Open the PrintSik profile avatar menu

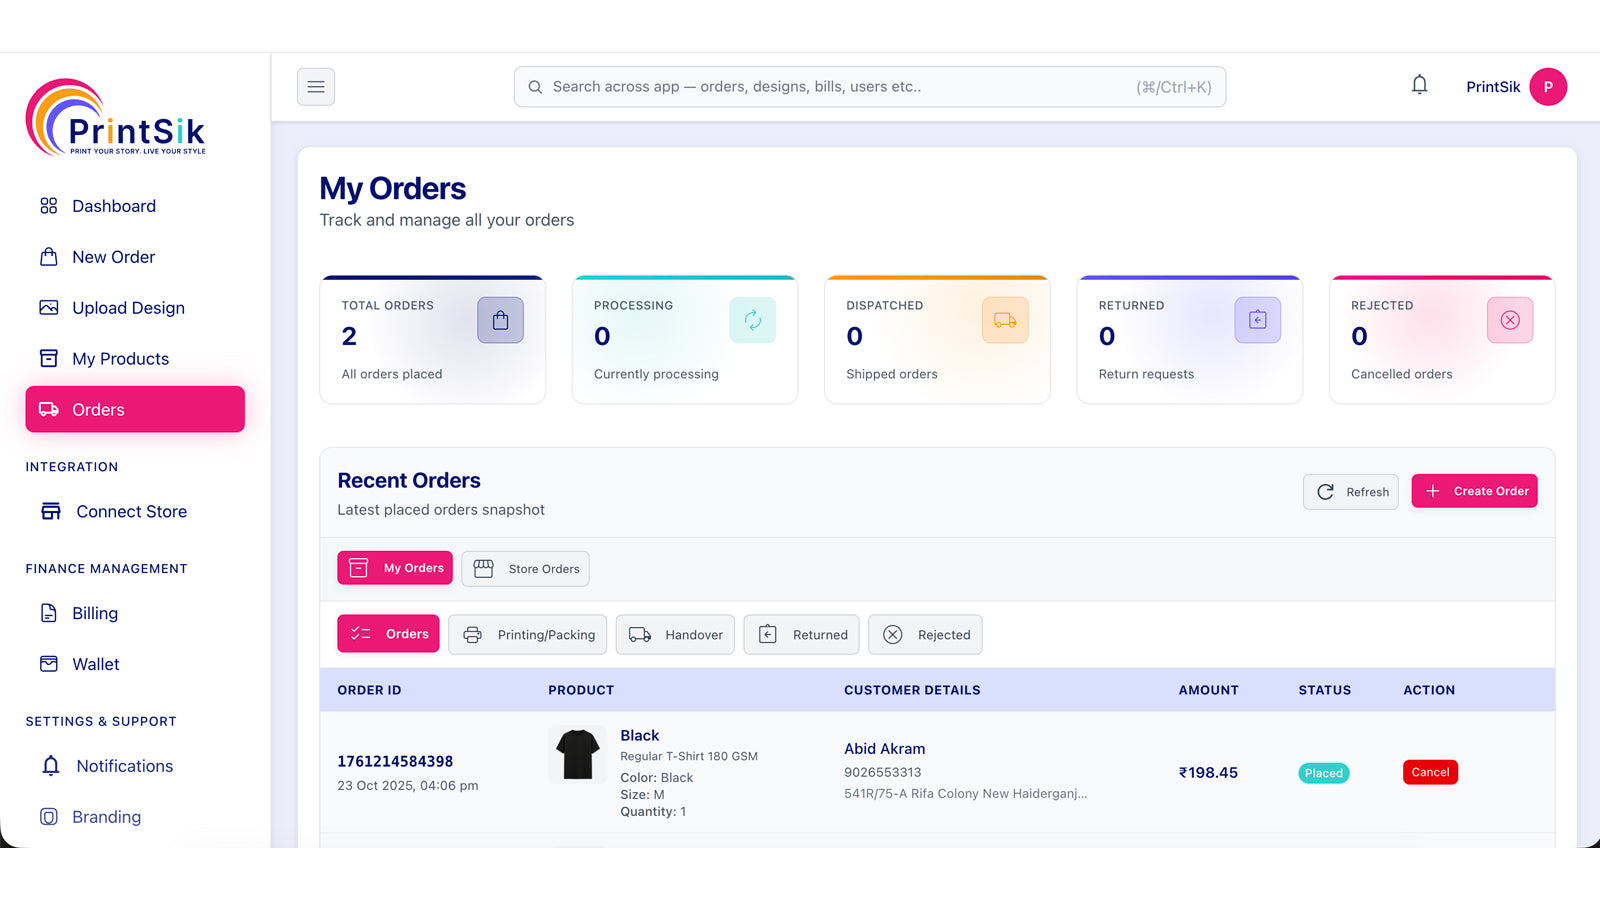pyautogui.click(x=1548, y=86)
